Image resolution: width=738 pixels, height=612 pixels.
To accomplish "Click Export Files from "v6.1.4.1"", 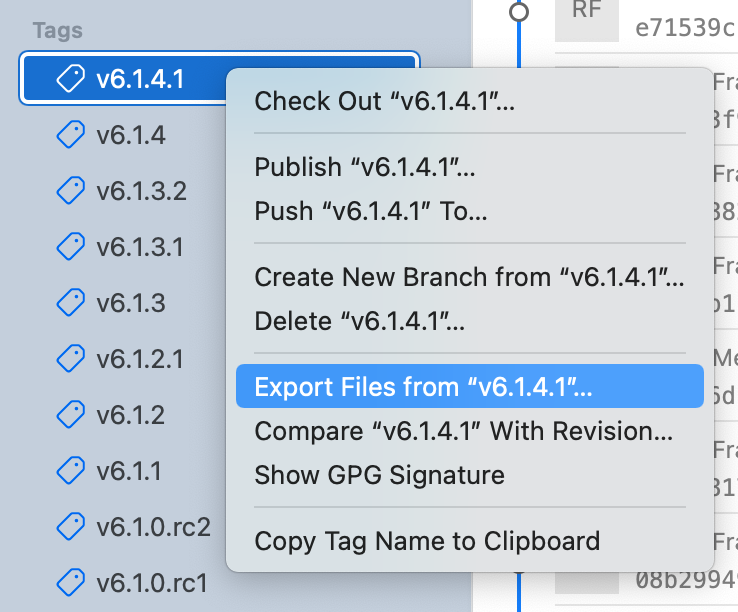I will pyautogui.click(x=423, y=386).
